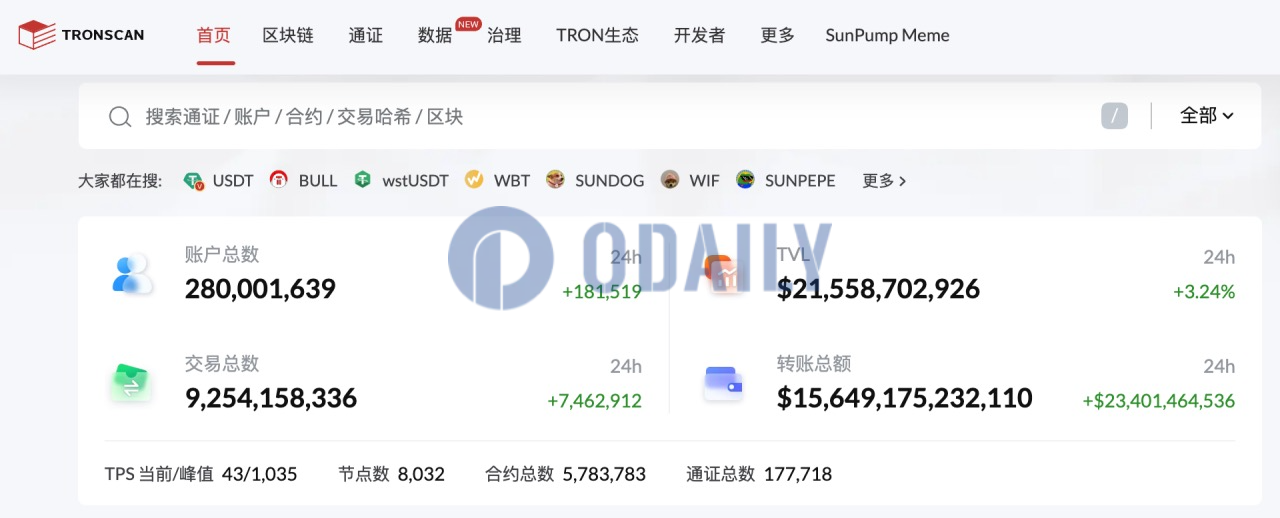This screenshot has width=1280, height=518.
Task: Click the BULL trending search link
Action: [318, 181]
